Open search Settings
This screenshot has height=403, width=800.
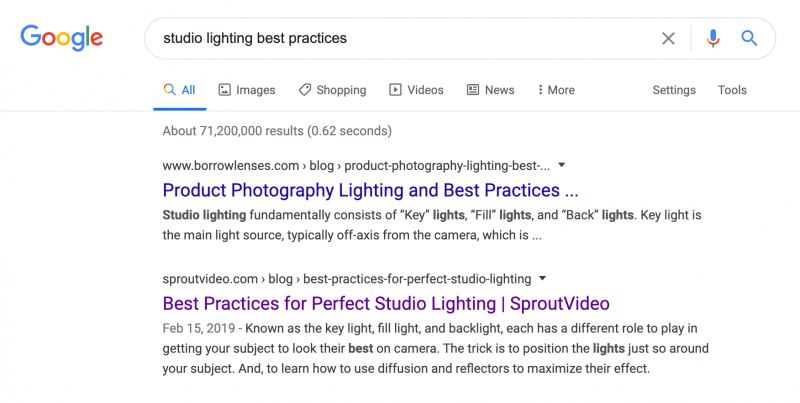pyautogui.click(x=674, y=90)
